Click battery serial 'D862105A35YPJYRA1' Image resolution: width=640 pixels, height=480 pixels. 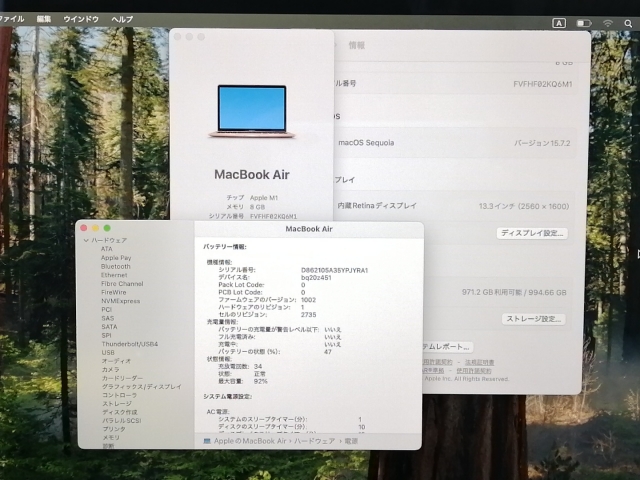pyautogui.click(x=334, y=270)
